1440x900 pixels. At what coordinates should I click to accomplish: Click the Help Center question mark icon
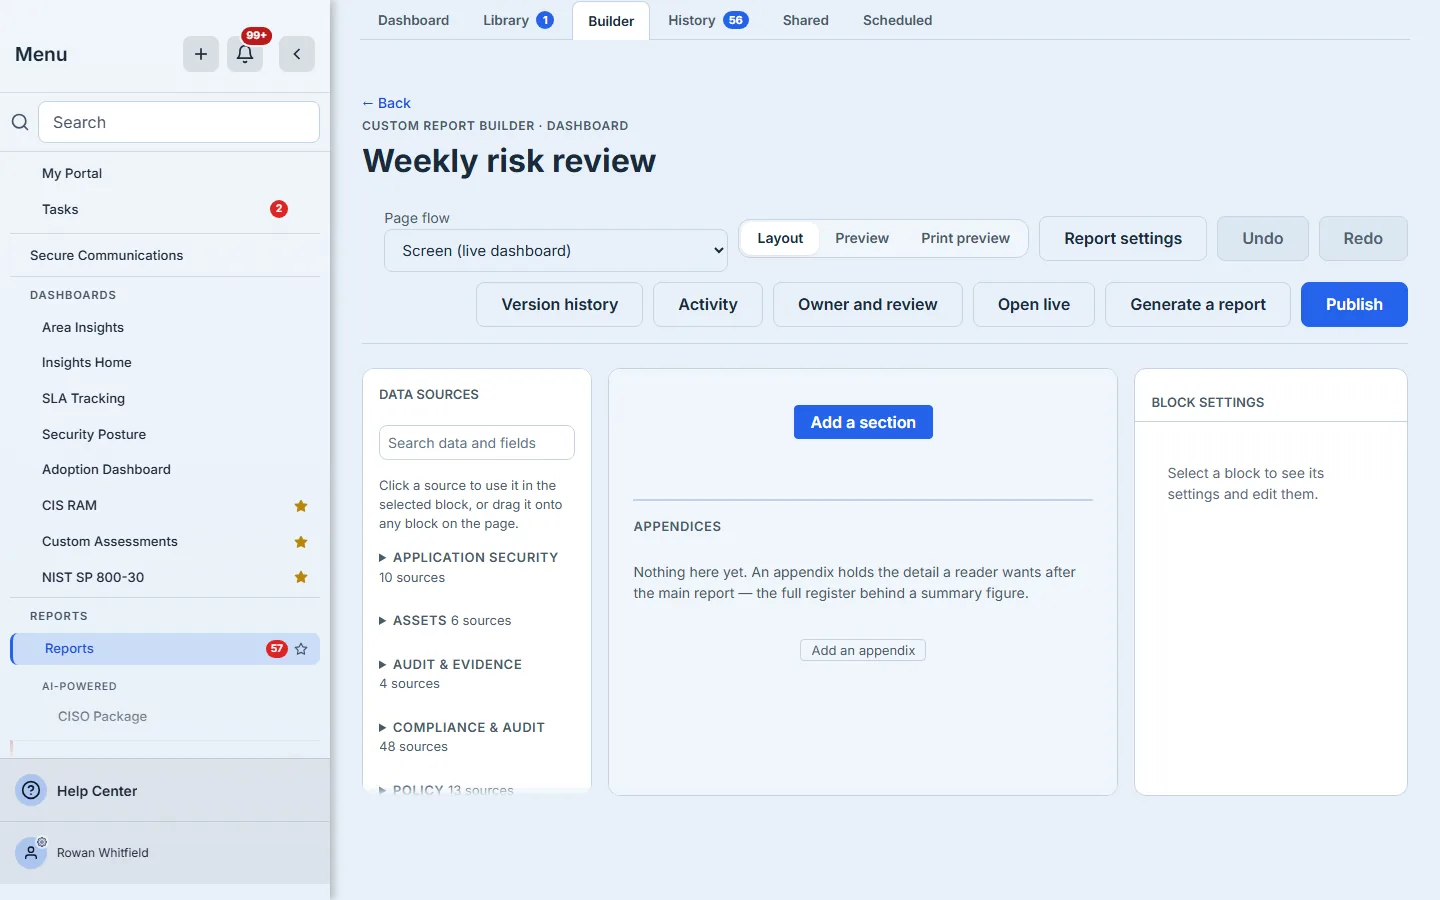pyautogui.click(x=32, y=790)
